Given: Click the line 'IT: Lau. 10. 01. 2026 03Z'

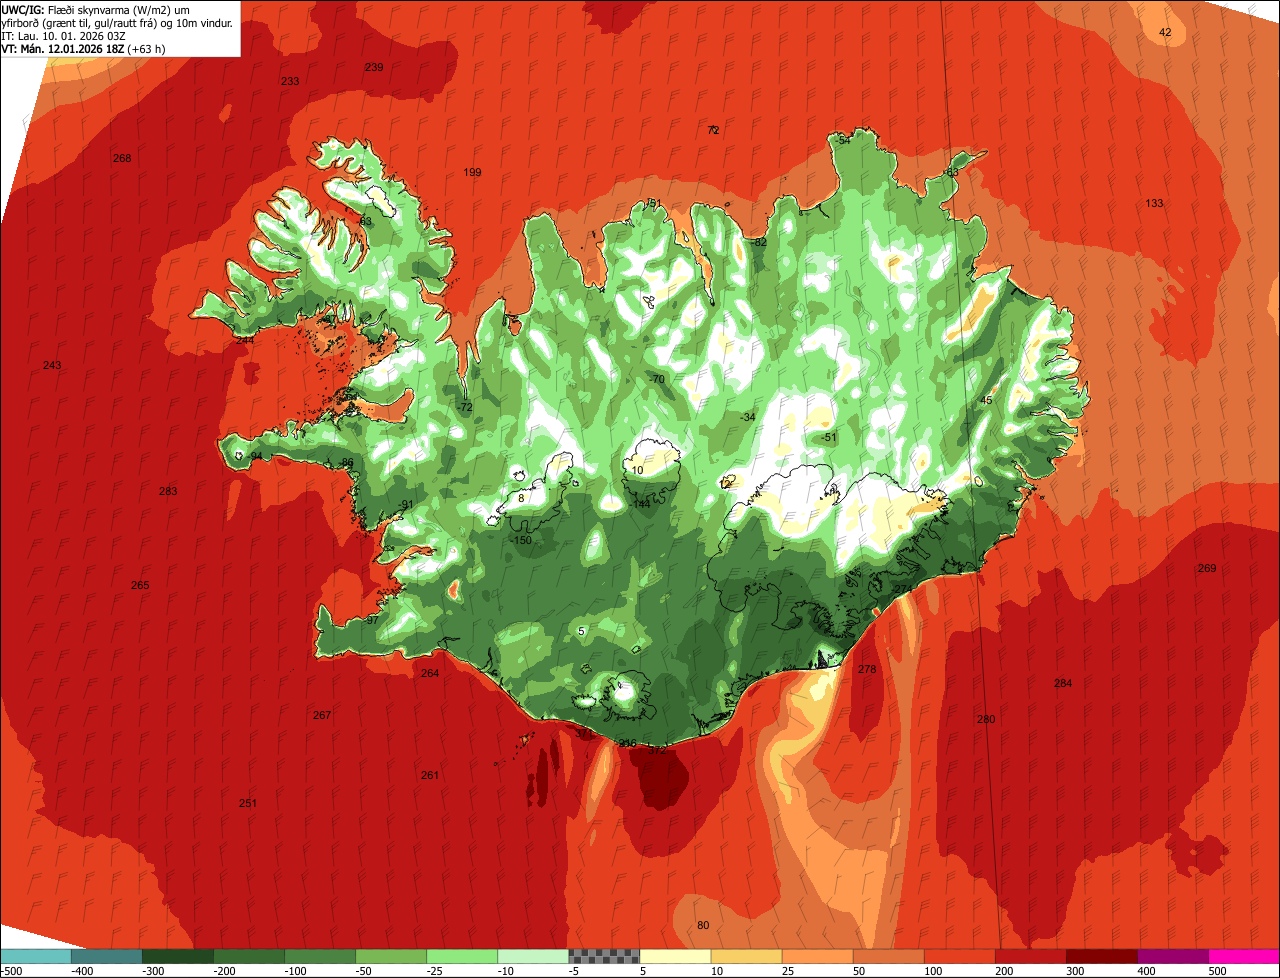Looking at the screenshot, I should pyautogui.click(x=63, y=35).
